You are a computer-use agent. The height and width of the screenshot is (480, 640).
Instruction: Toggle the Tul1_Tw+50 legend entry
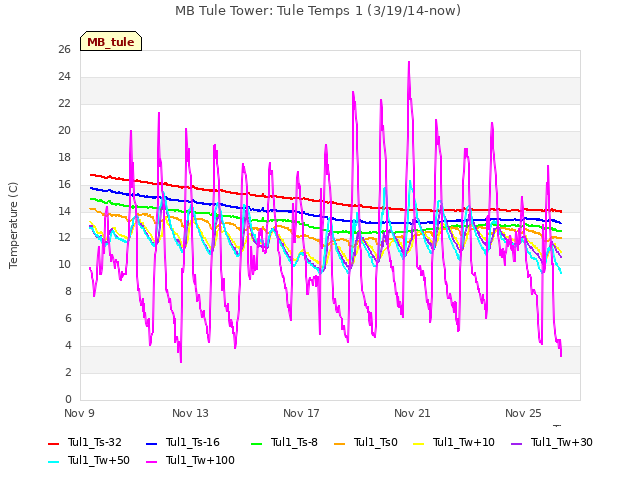point(89,460)
